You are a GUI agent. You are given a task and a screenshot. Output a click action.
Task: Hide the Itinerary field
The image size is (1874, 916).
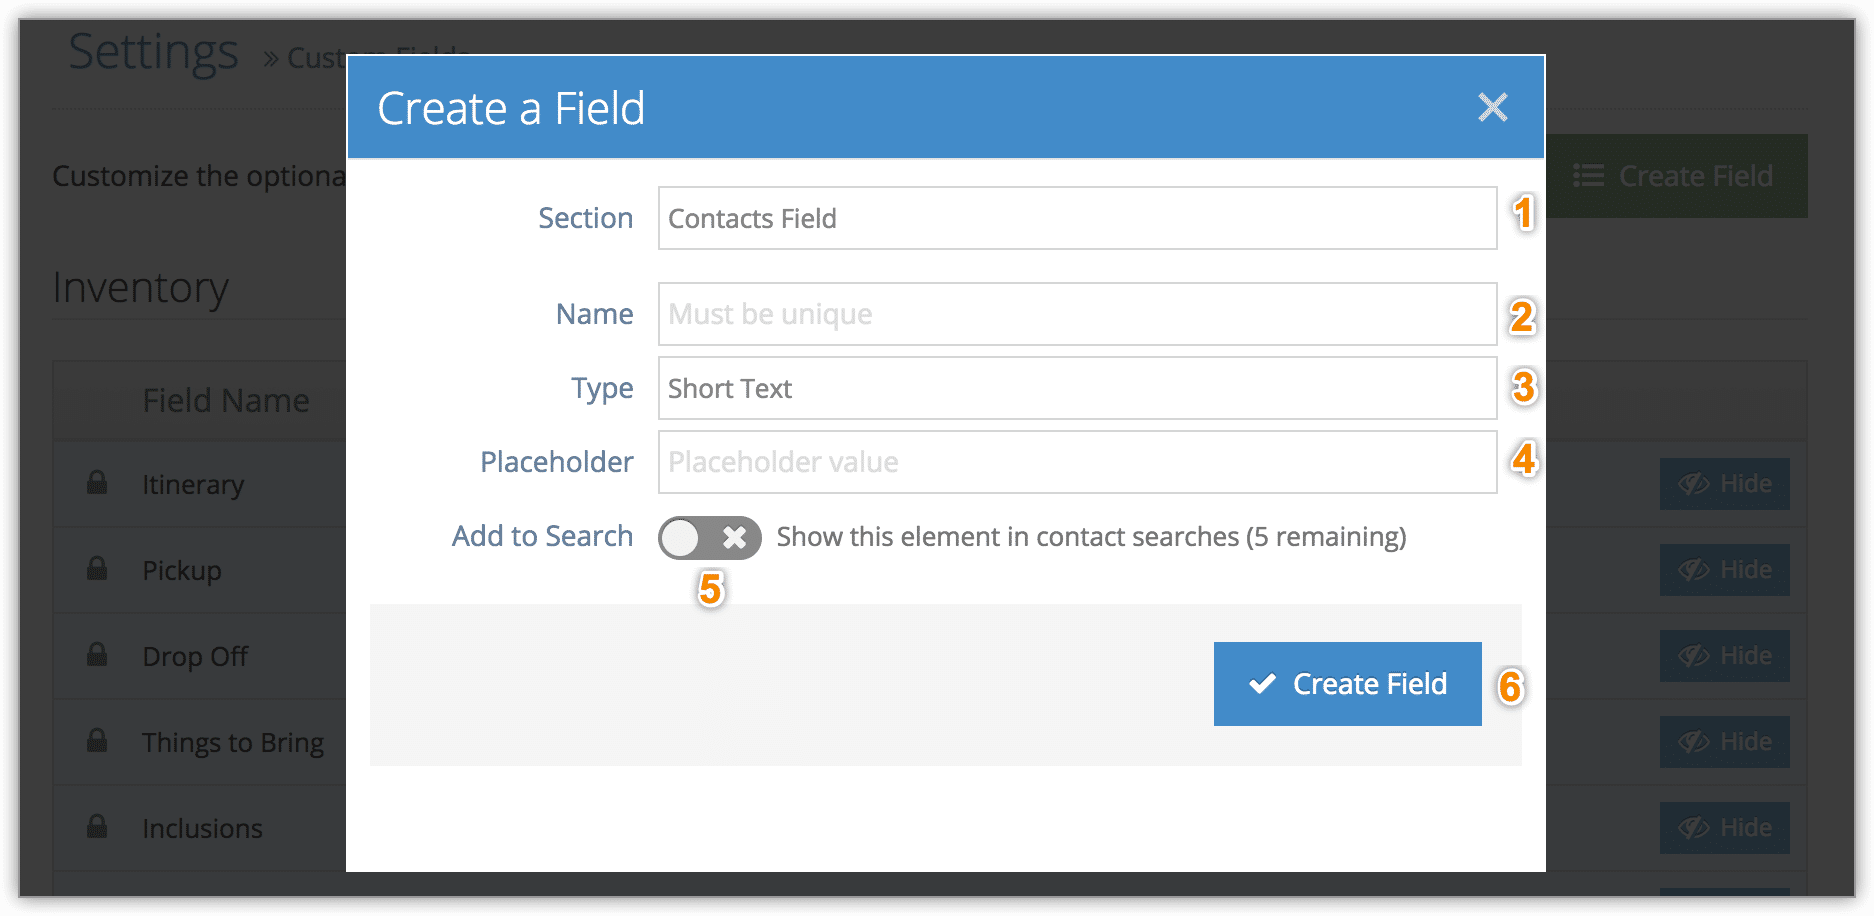1724,484
